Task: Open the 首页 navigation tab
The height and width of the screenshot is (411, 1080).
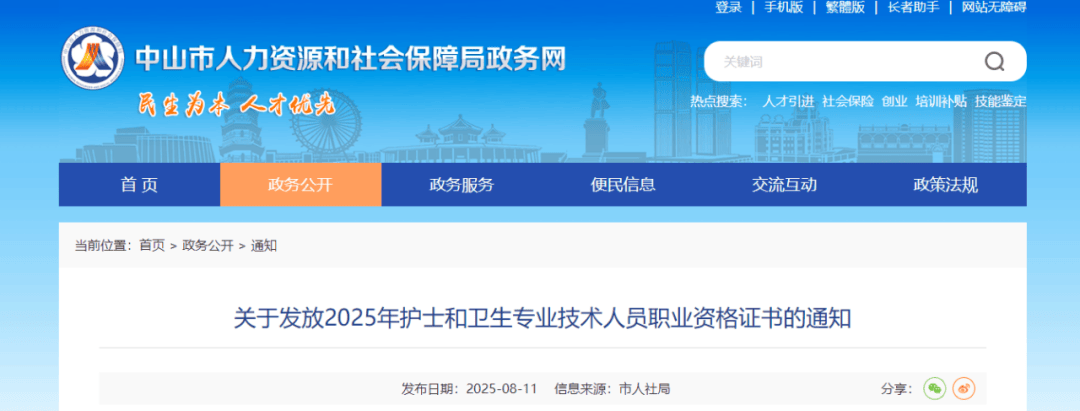Action: (139, 185)
